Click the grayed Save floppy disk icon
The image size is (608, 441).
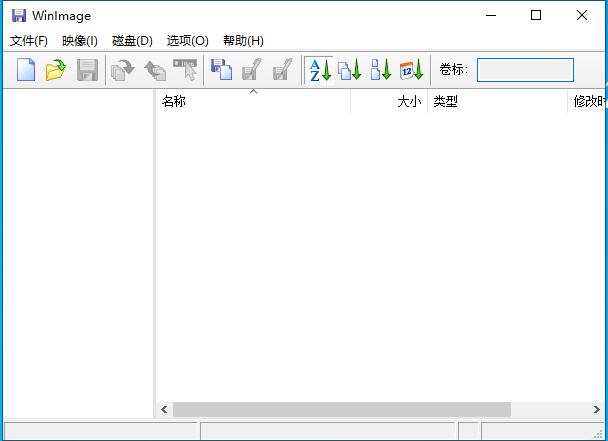[88, 70]
